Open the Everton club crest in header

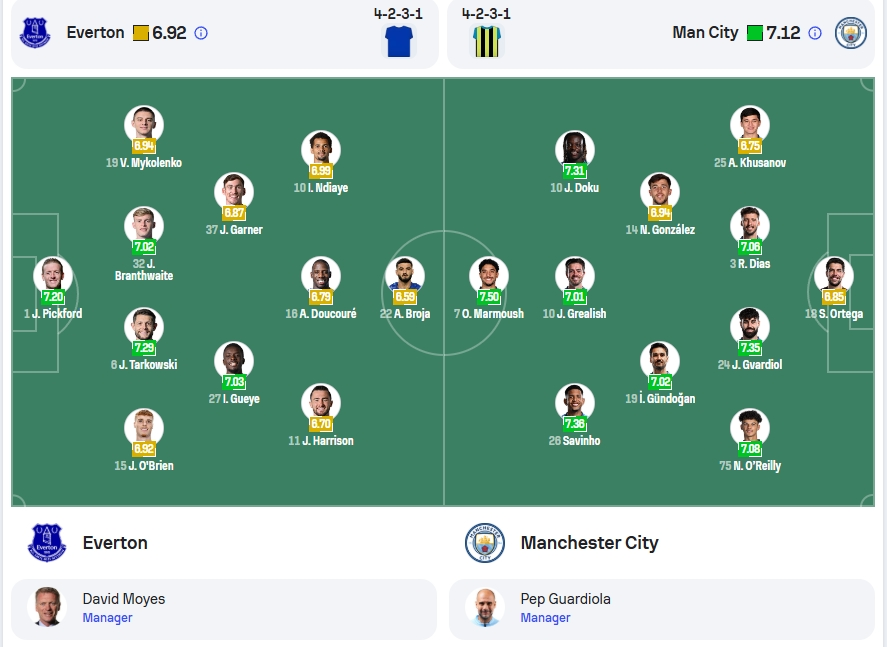click(35, 33)
